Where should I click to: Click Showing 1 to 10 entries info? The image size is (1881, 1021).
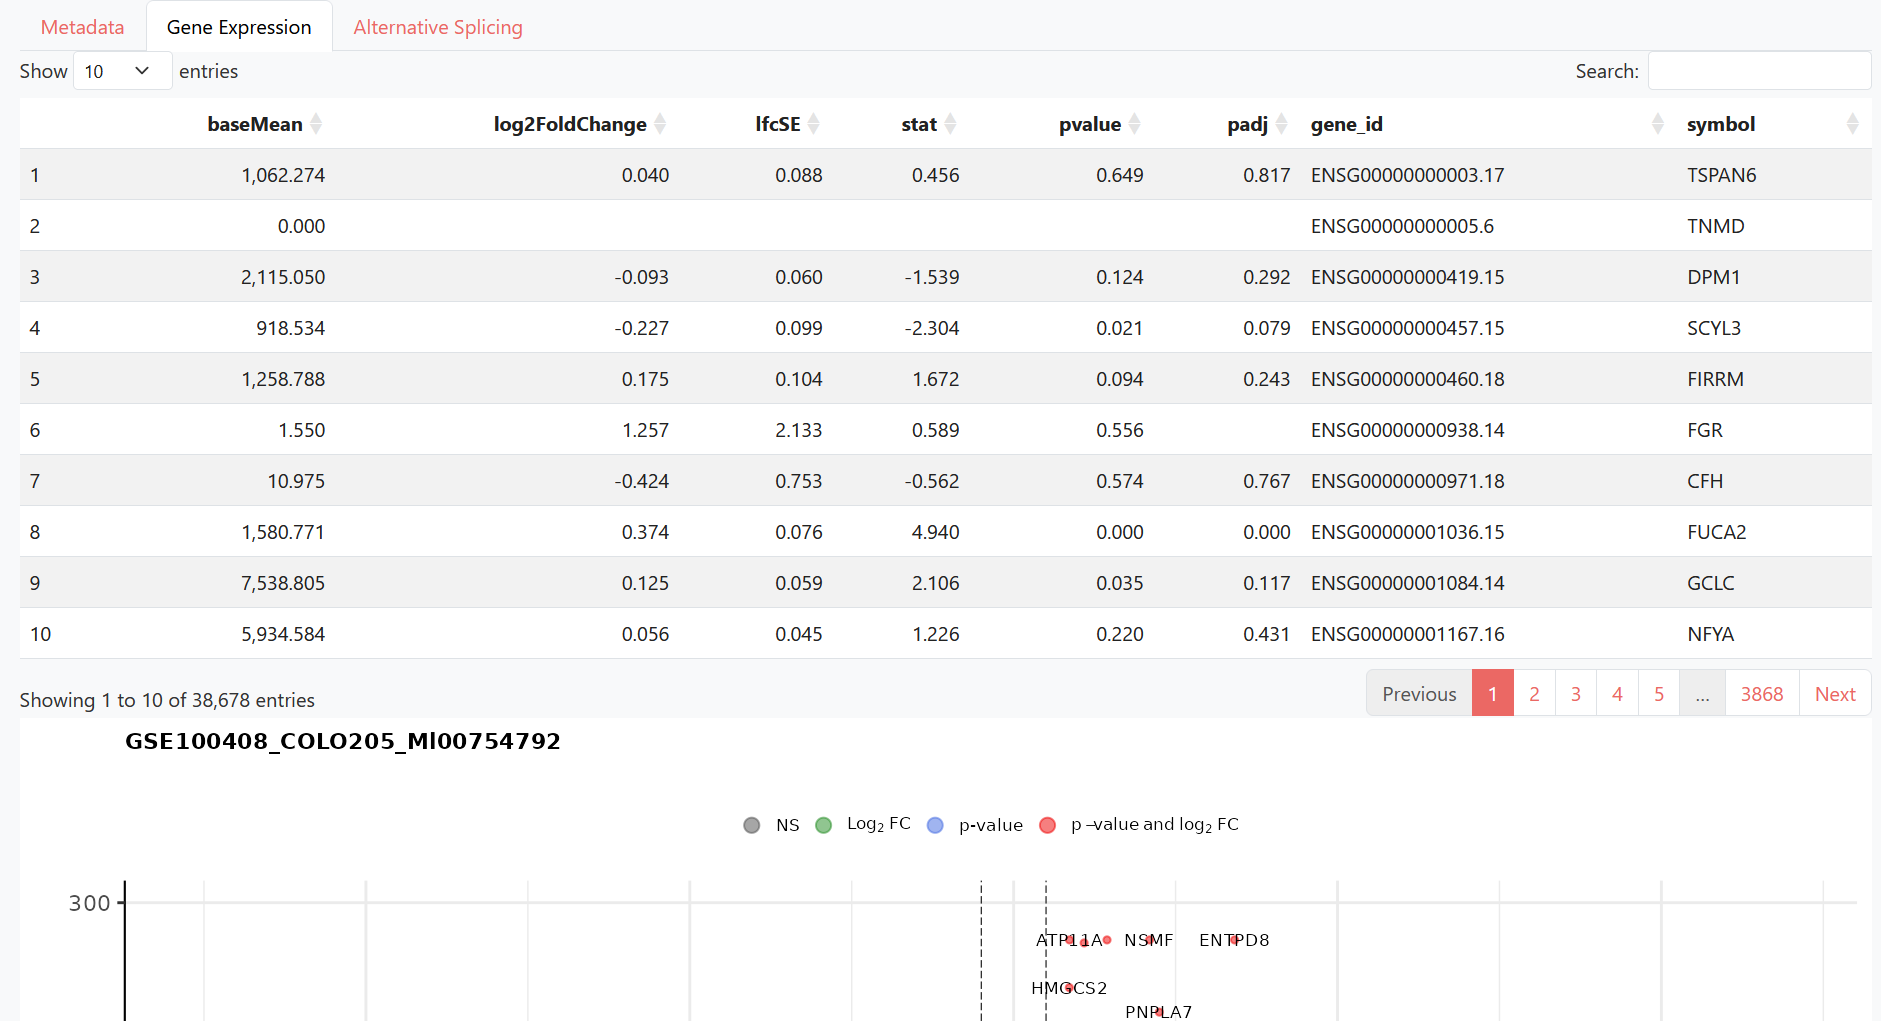pyautogui.click(x=167, y=700)
